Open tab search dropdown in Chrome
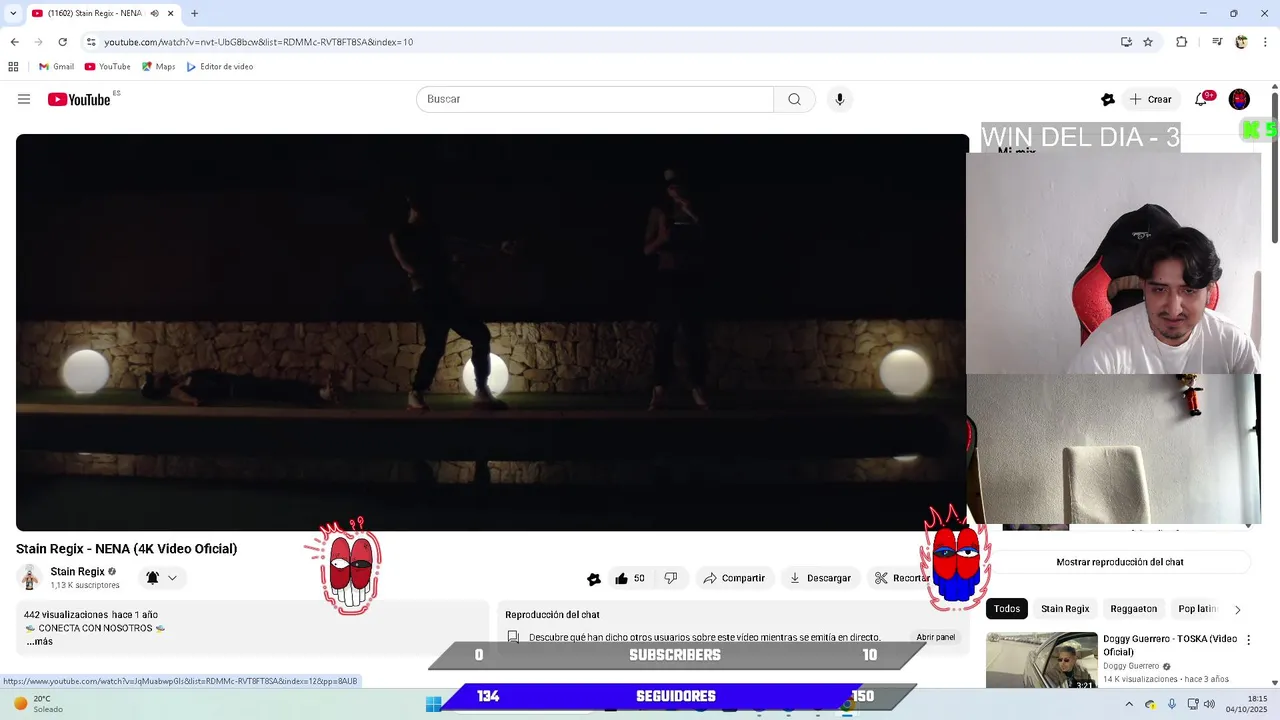1280x720 pixels. click(13, 13)
